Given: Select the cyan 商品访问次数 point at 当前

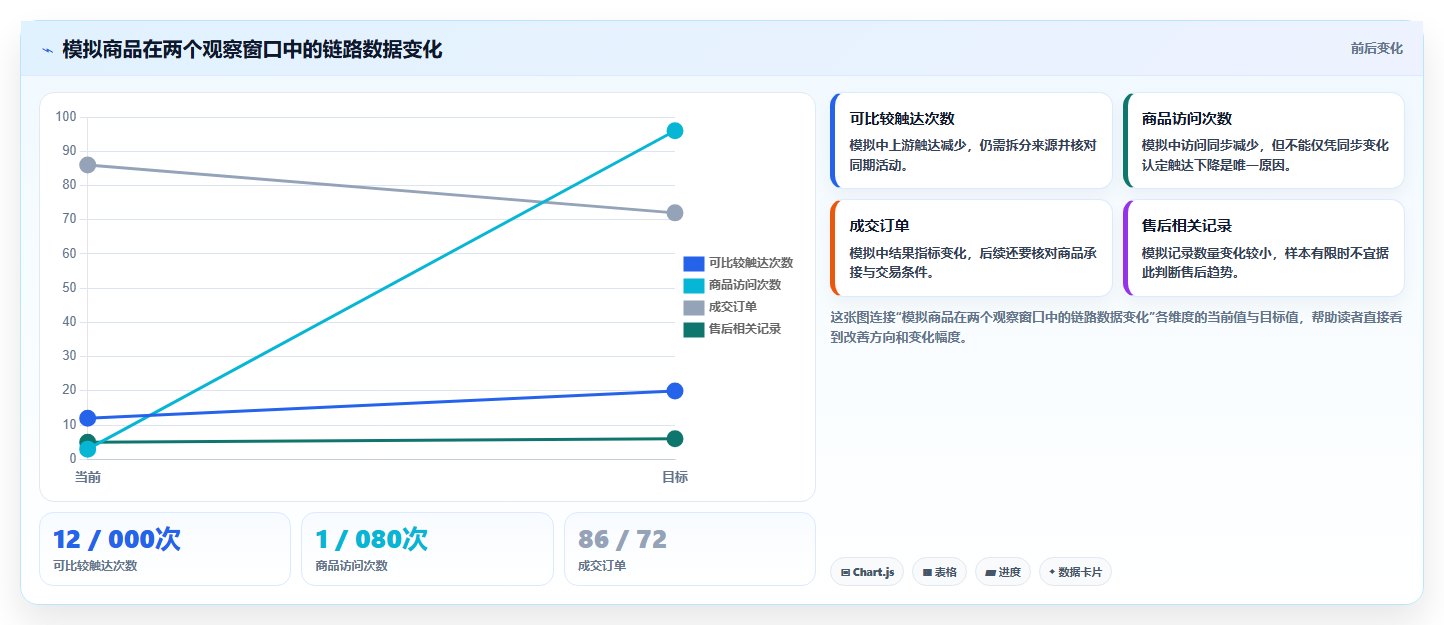Looking at the screenshot, I should pos(88,450).
